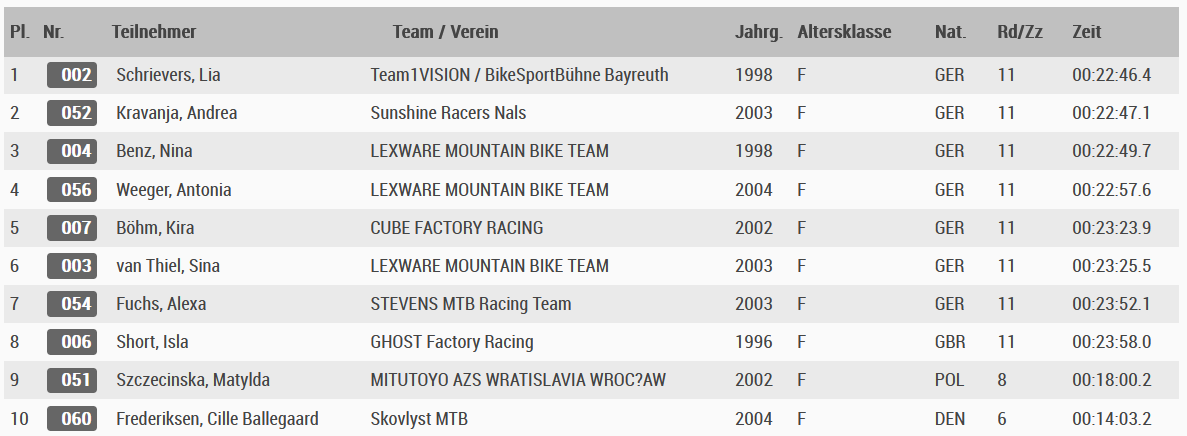This screenshot has width=1187, height=436.
Task: Click bib number badge 056
Action: pyautogui.click(x=72, y=189)
